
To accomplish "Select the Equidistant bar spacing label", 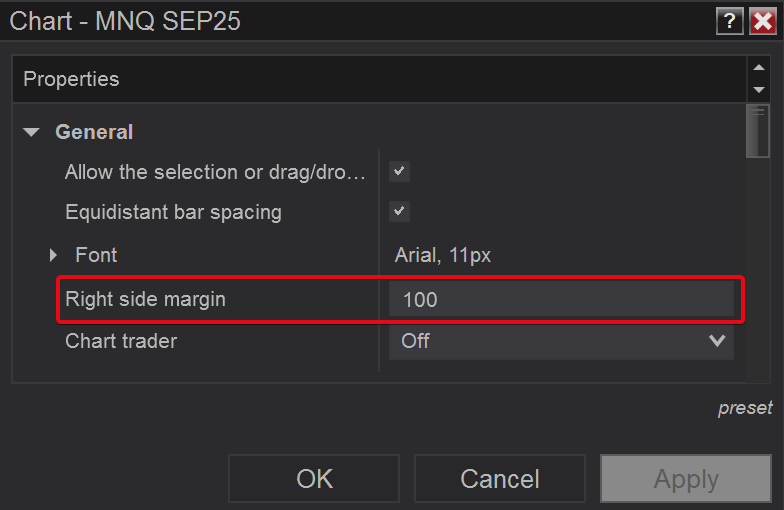I will point(173,212).
